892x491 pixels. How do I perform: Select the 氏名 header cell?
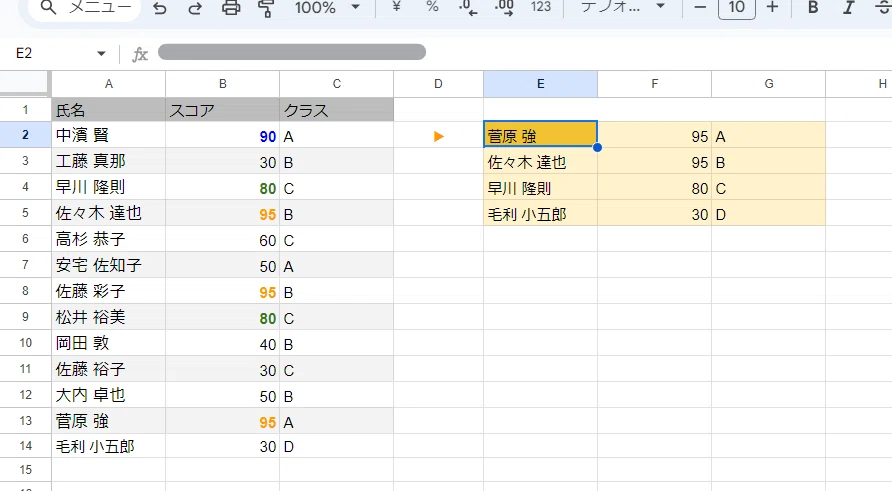click(x=109, y=110)
